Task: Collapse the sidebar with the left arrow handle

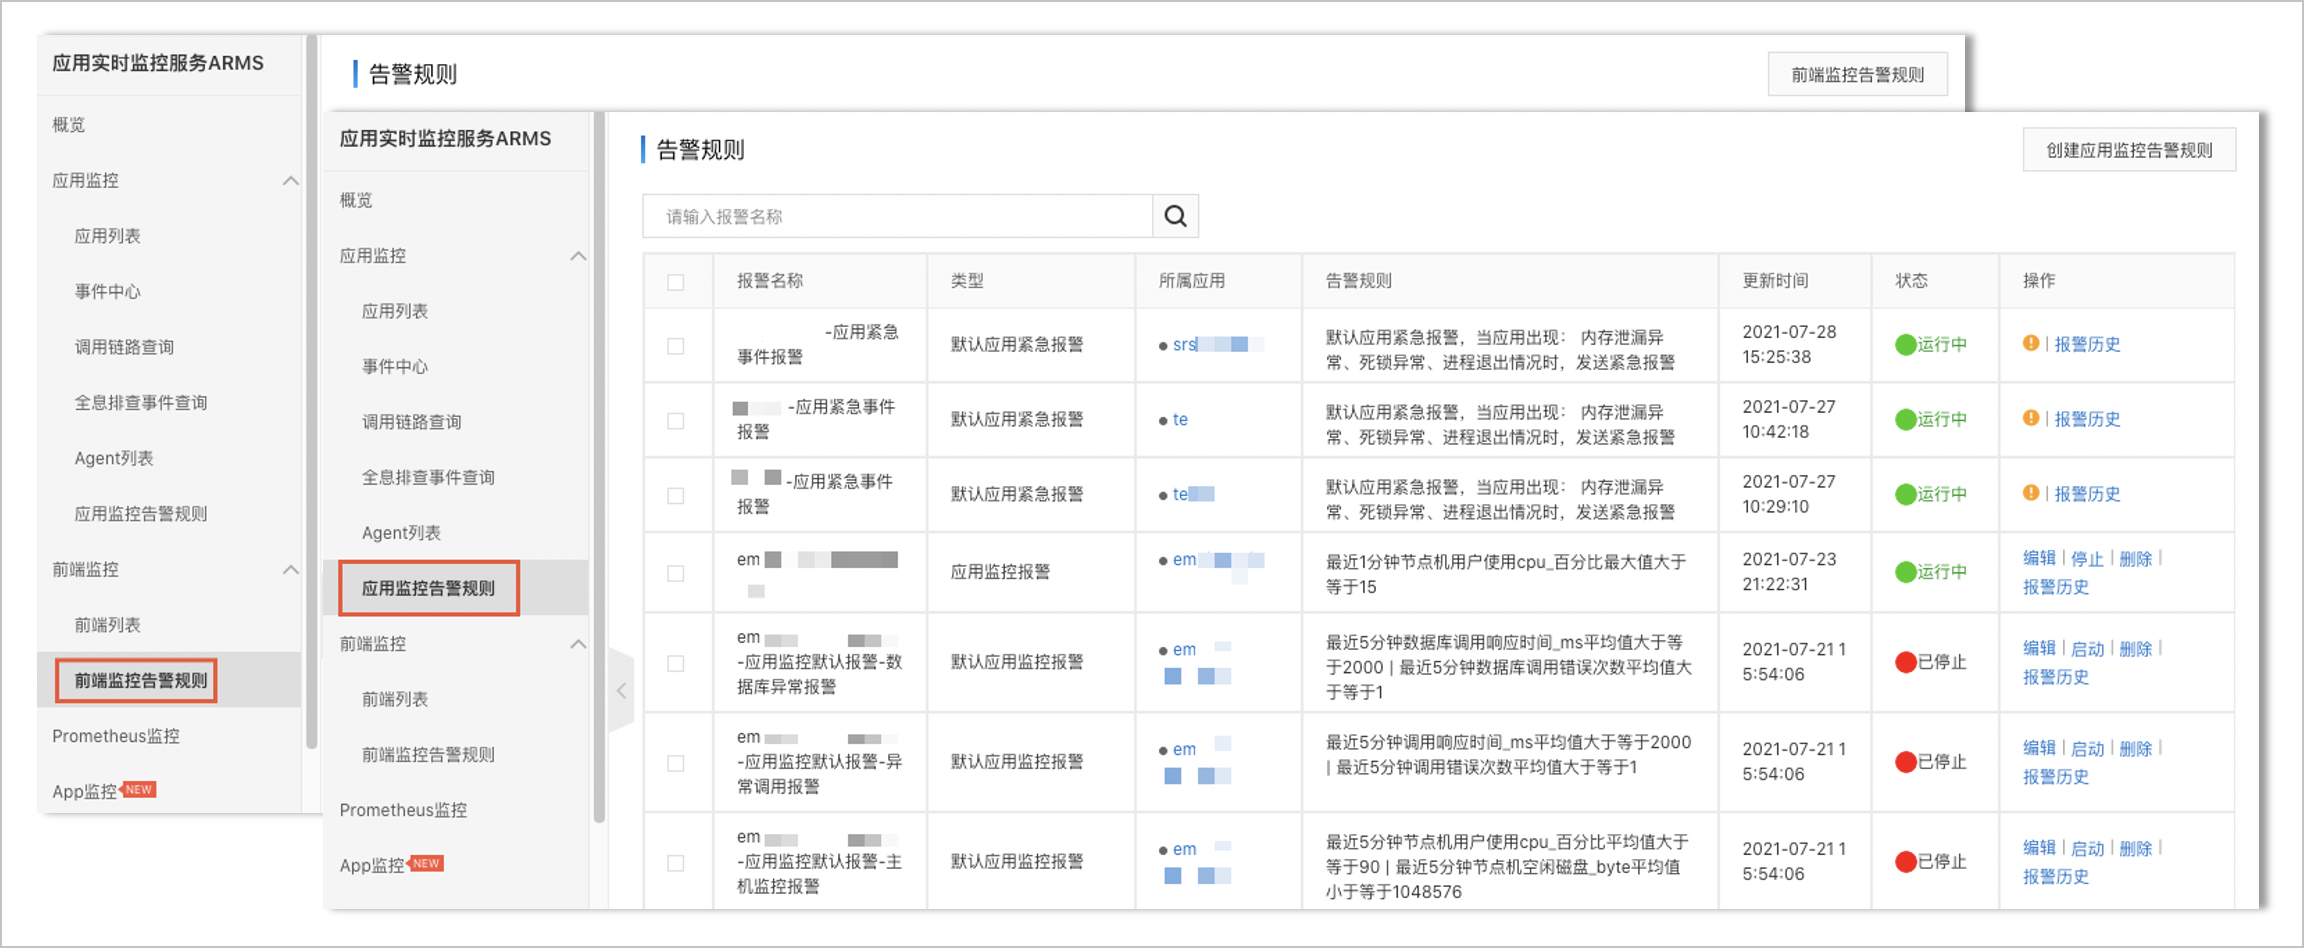Action: point(621,691)
